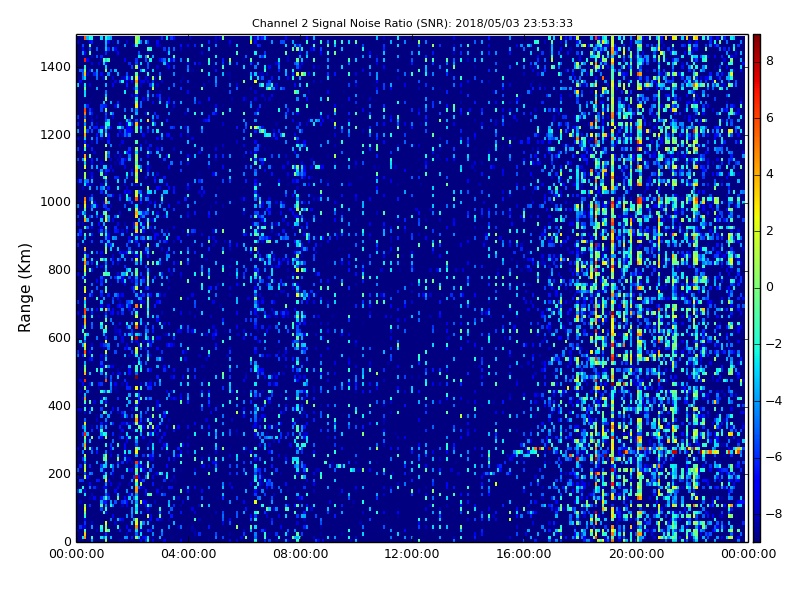Click the colorbar label −2

click(774, 344)
